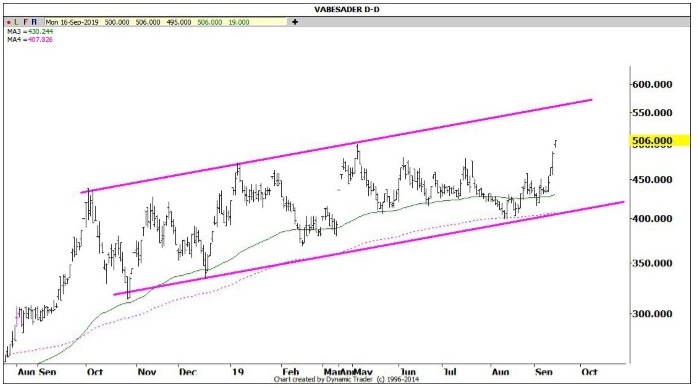This screenshot has height=387, width=697.
Task: Click the Jul label on the time axis
Action: pyautogui.click(x=450, y=371)
